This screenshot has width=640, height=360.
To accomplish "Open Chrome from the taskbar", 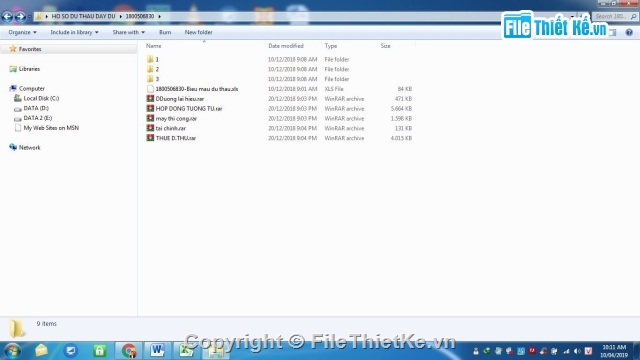I will (129, 351).
